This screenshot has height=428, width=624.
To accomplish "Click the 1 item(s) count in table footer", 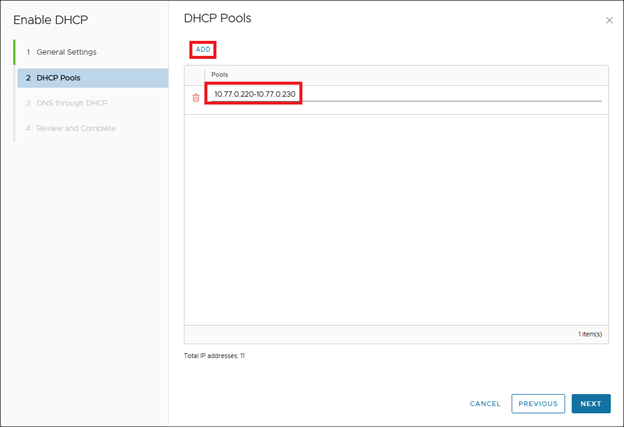I will (589, 334).
